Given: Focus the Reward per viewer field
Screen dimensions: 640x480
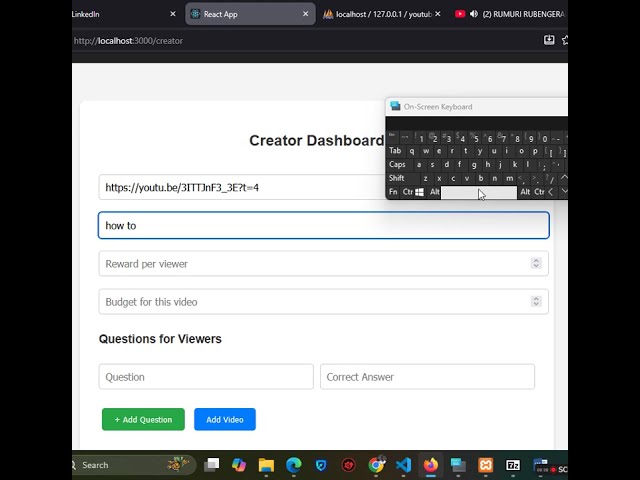Looking at the screenshot, I should click(324, 264).
